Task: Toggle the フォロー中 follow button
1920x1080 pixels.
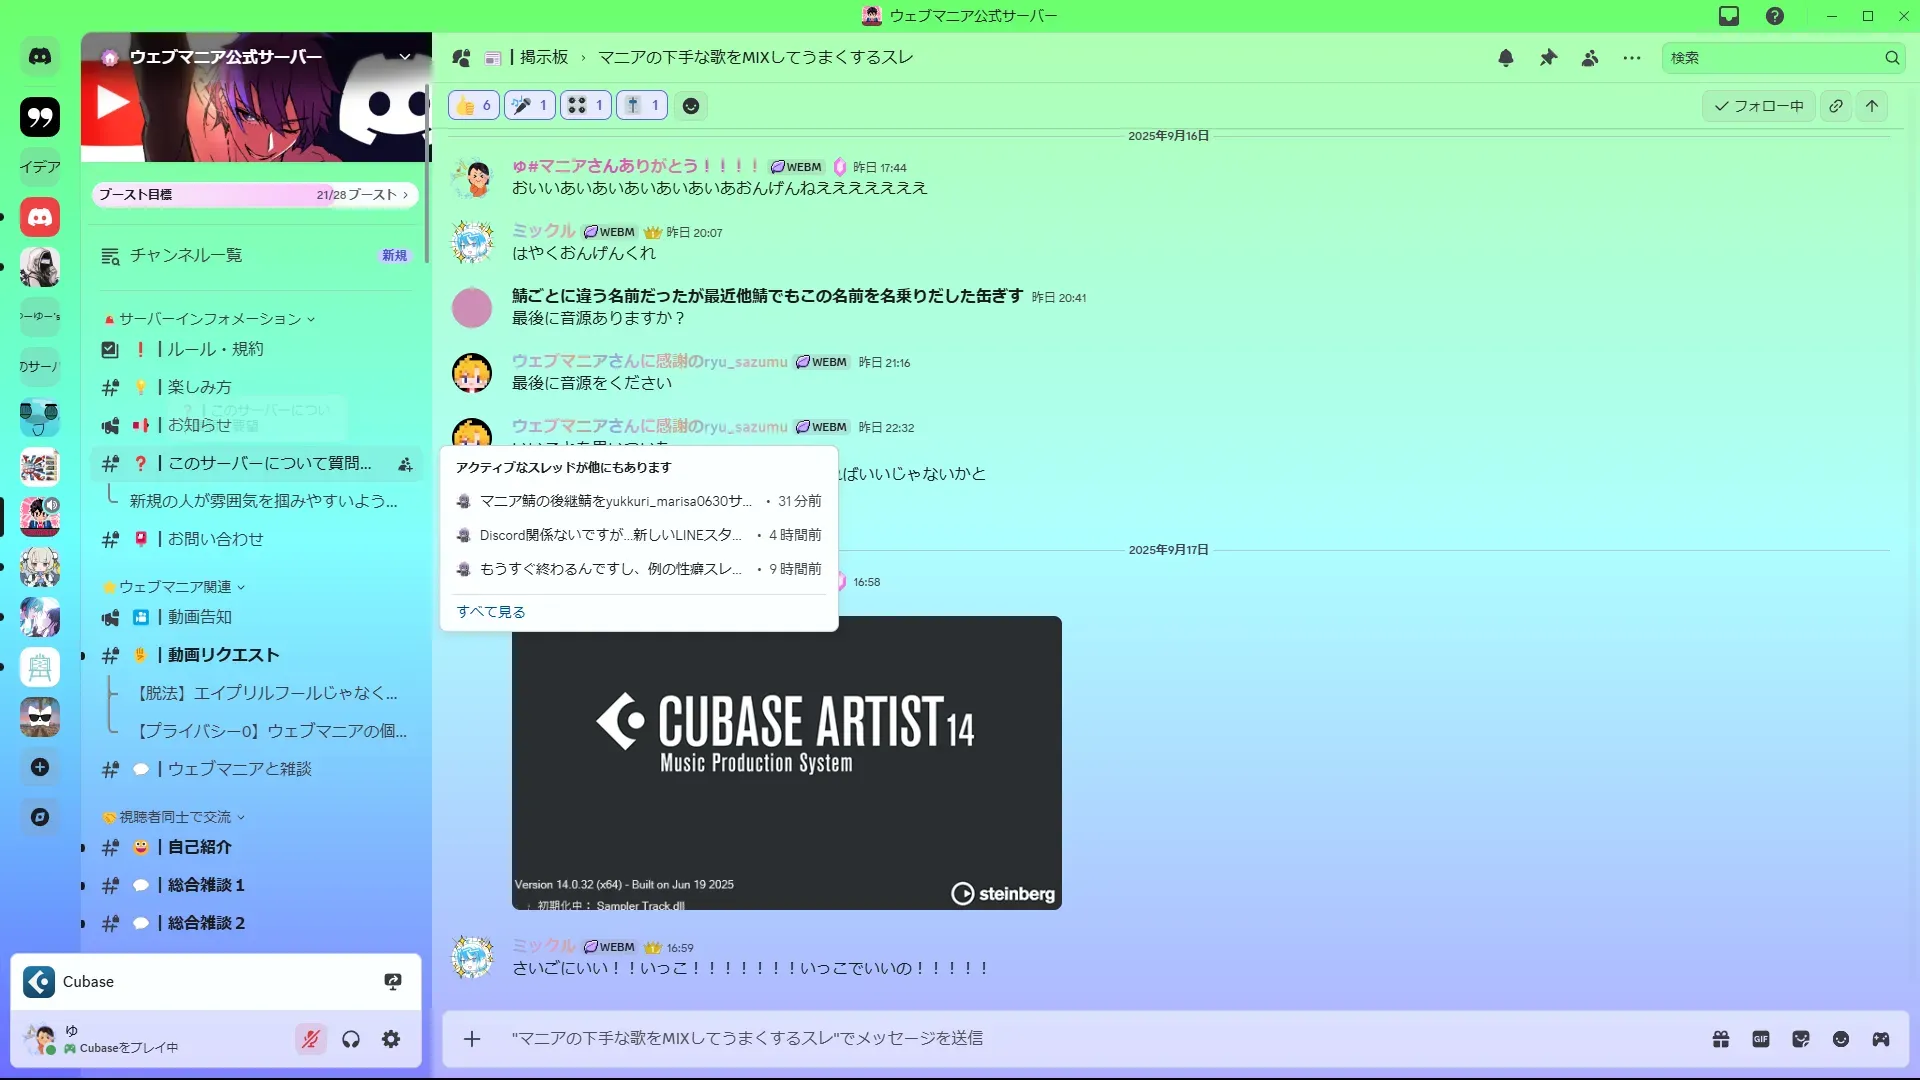Action: pyautogui.click(x=1759, y=106)
